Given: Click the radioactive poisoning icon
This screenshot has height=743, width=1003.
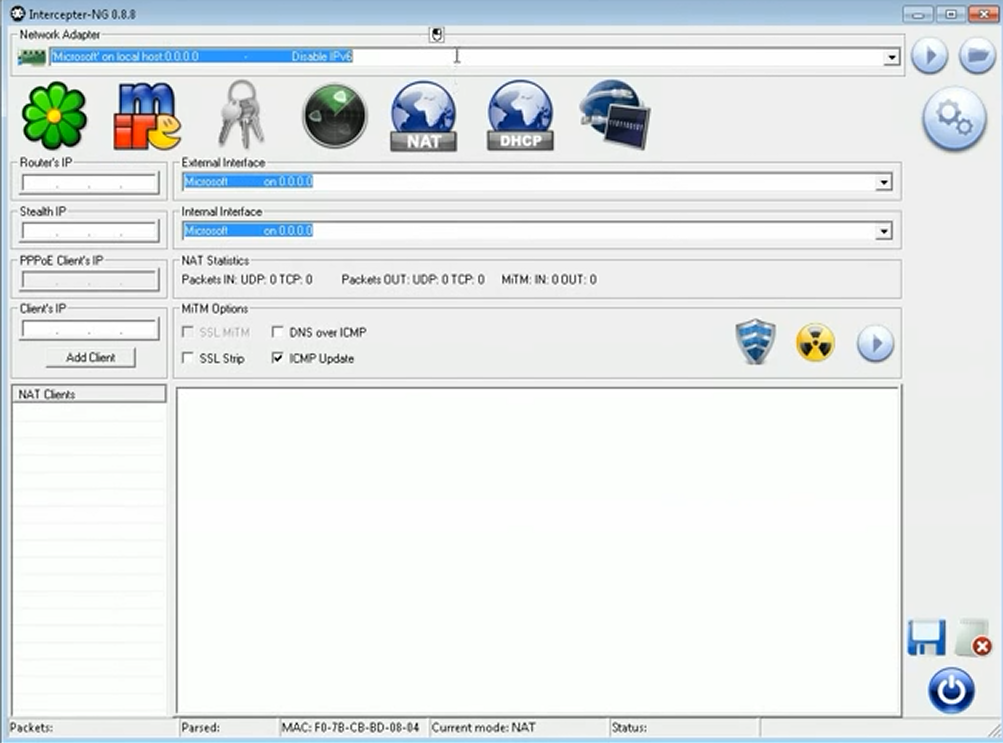Looking at the screenshot, I should pos(814,341).
